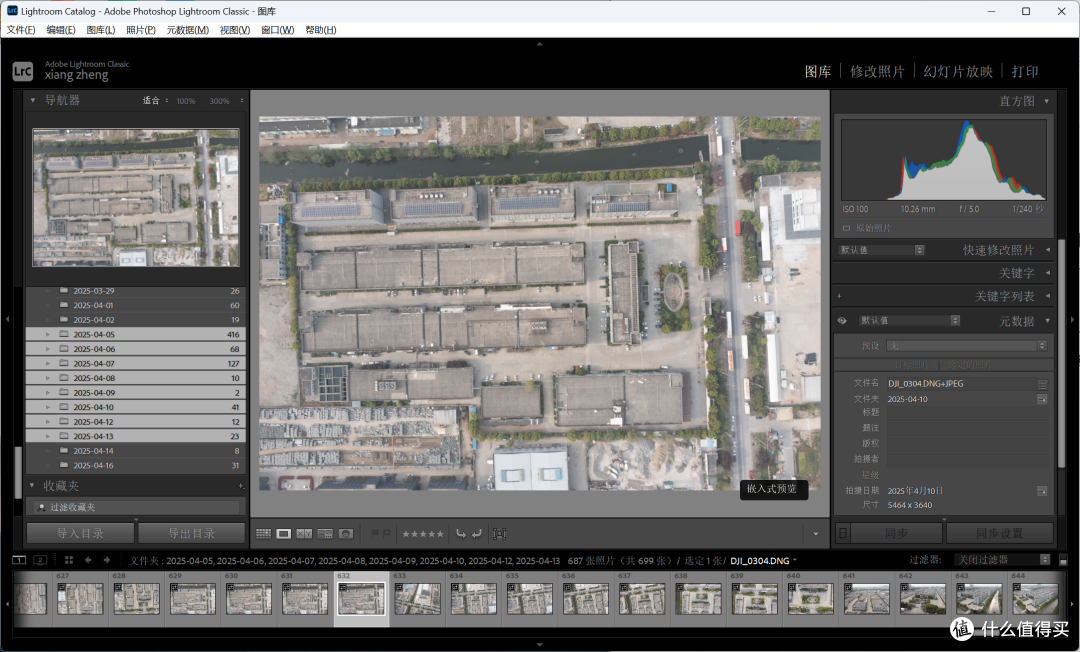The width and height of the screenshot is (1080, 652).
Task: Click 导入目录 button
Action: pyautogui.click(x=80, y=534)
